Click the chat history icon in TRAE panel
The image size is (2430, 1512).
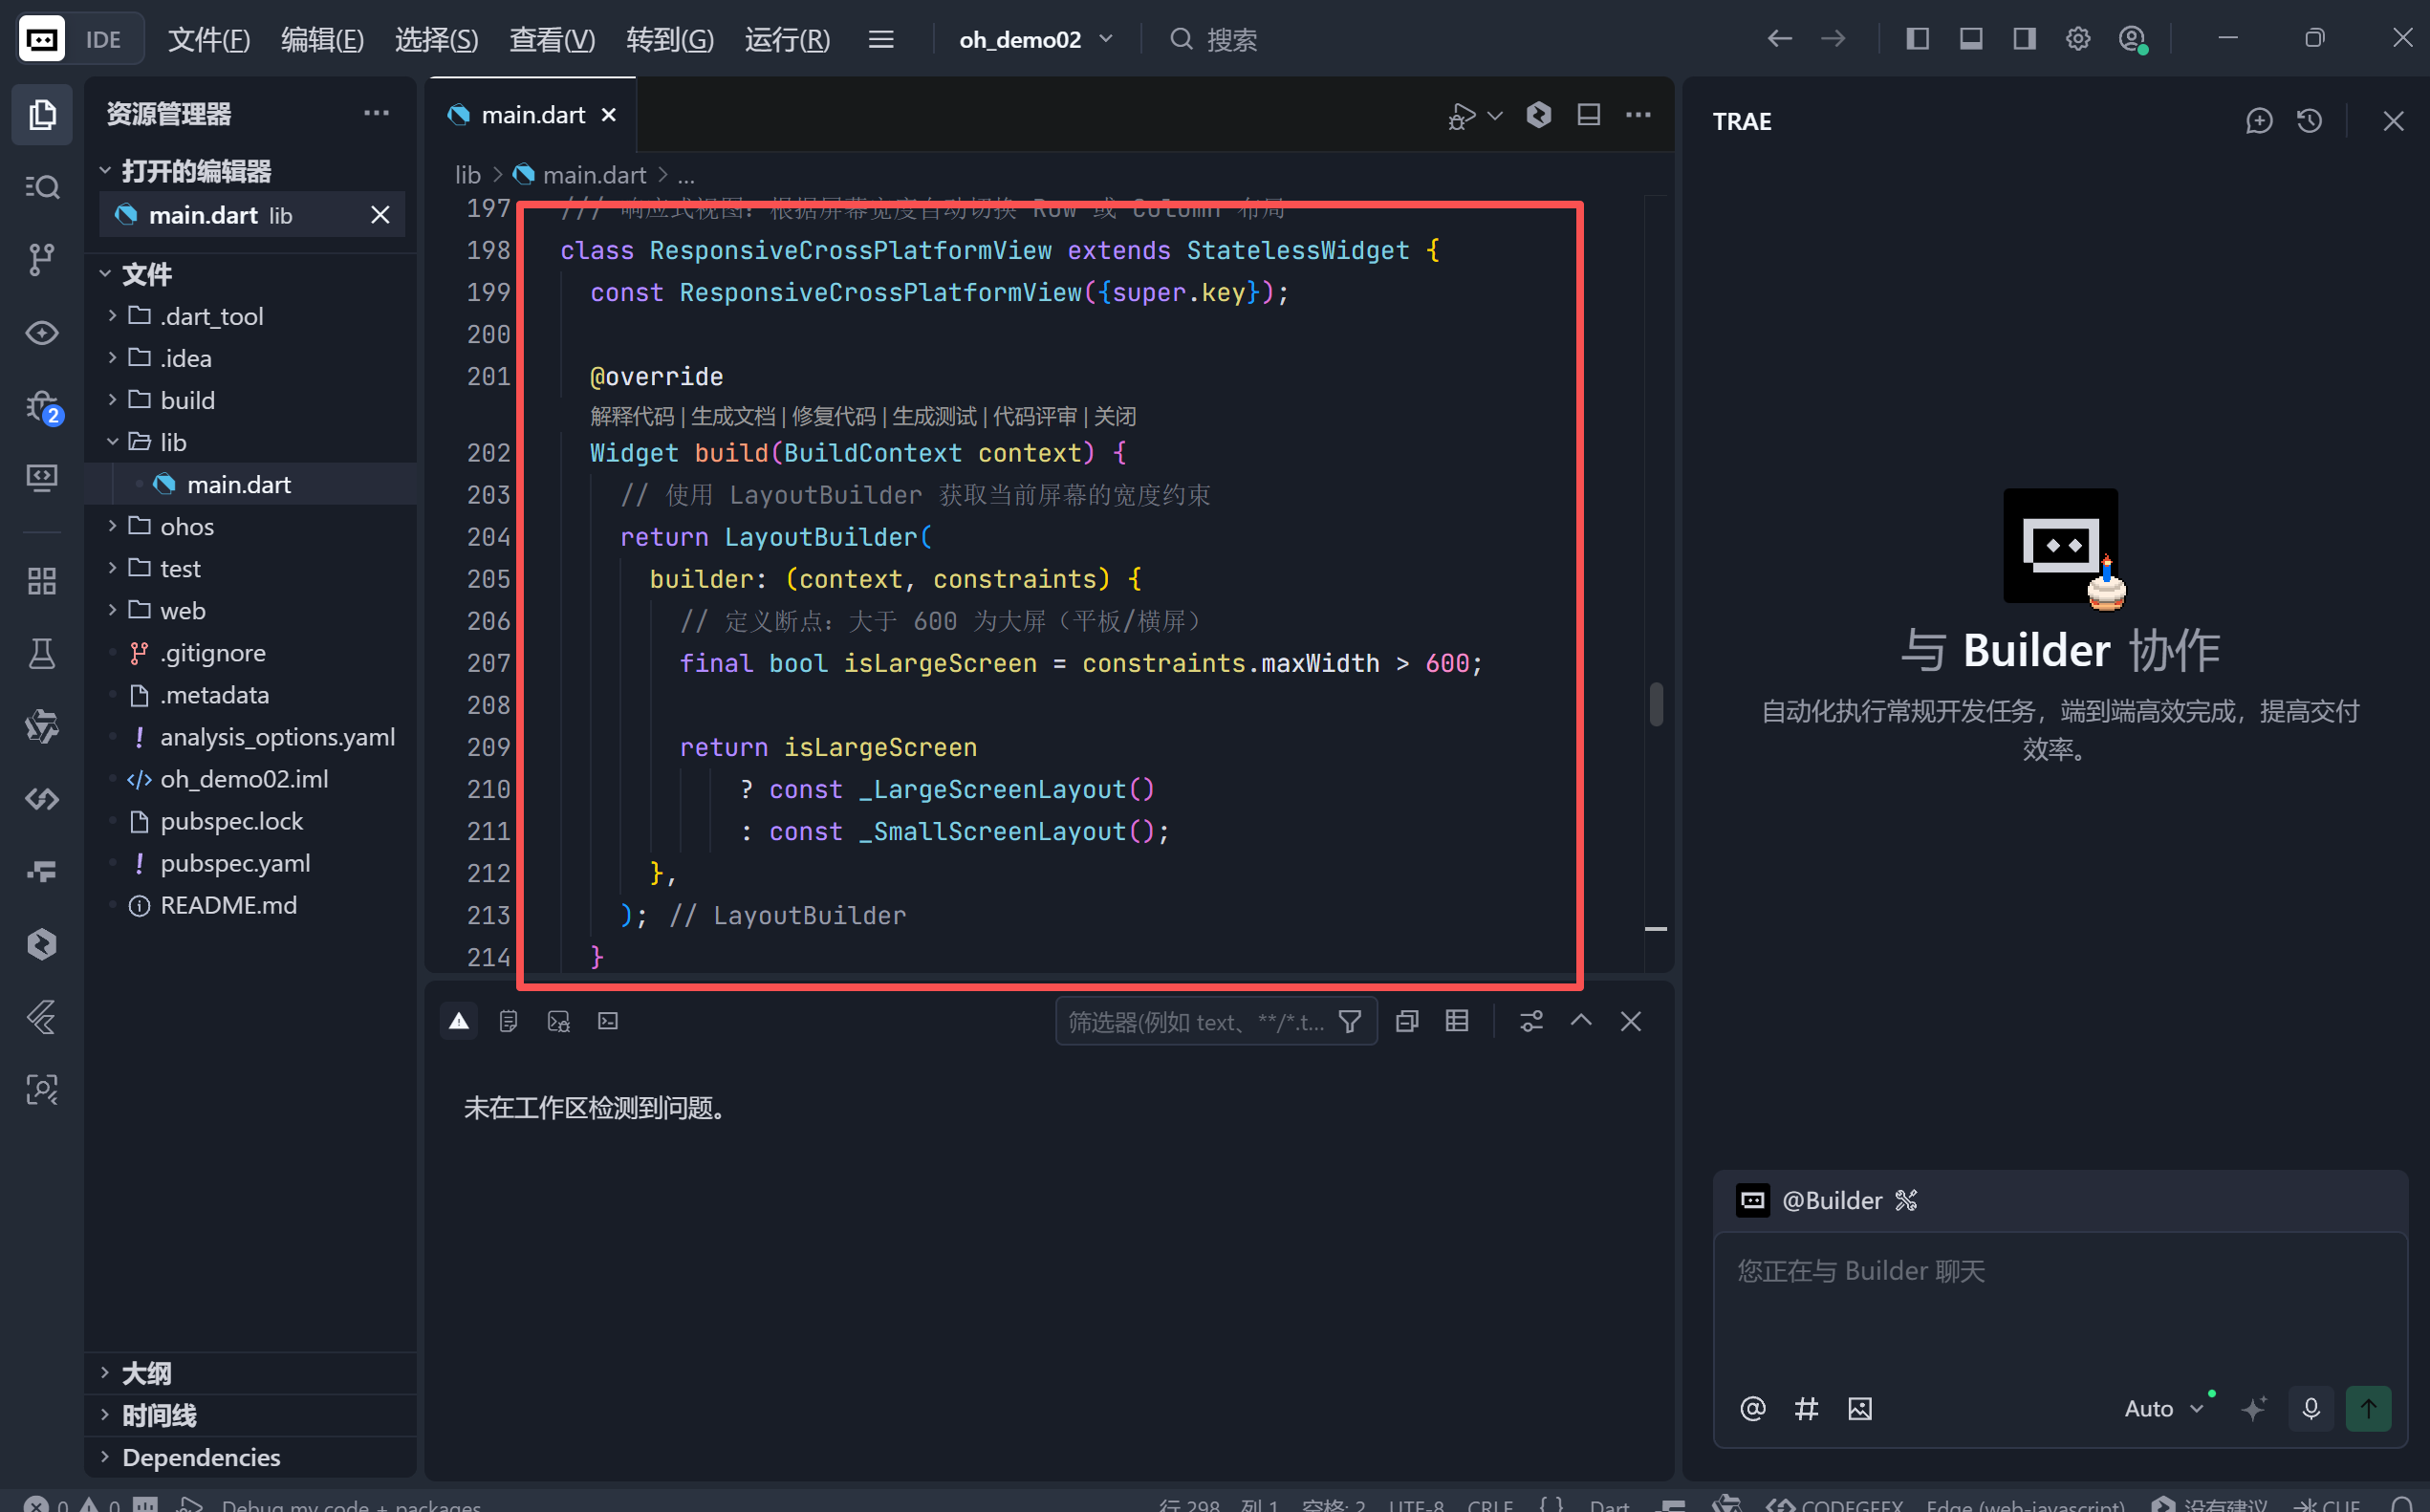[2309, 121]
